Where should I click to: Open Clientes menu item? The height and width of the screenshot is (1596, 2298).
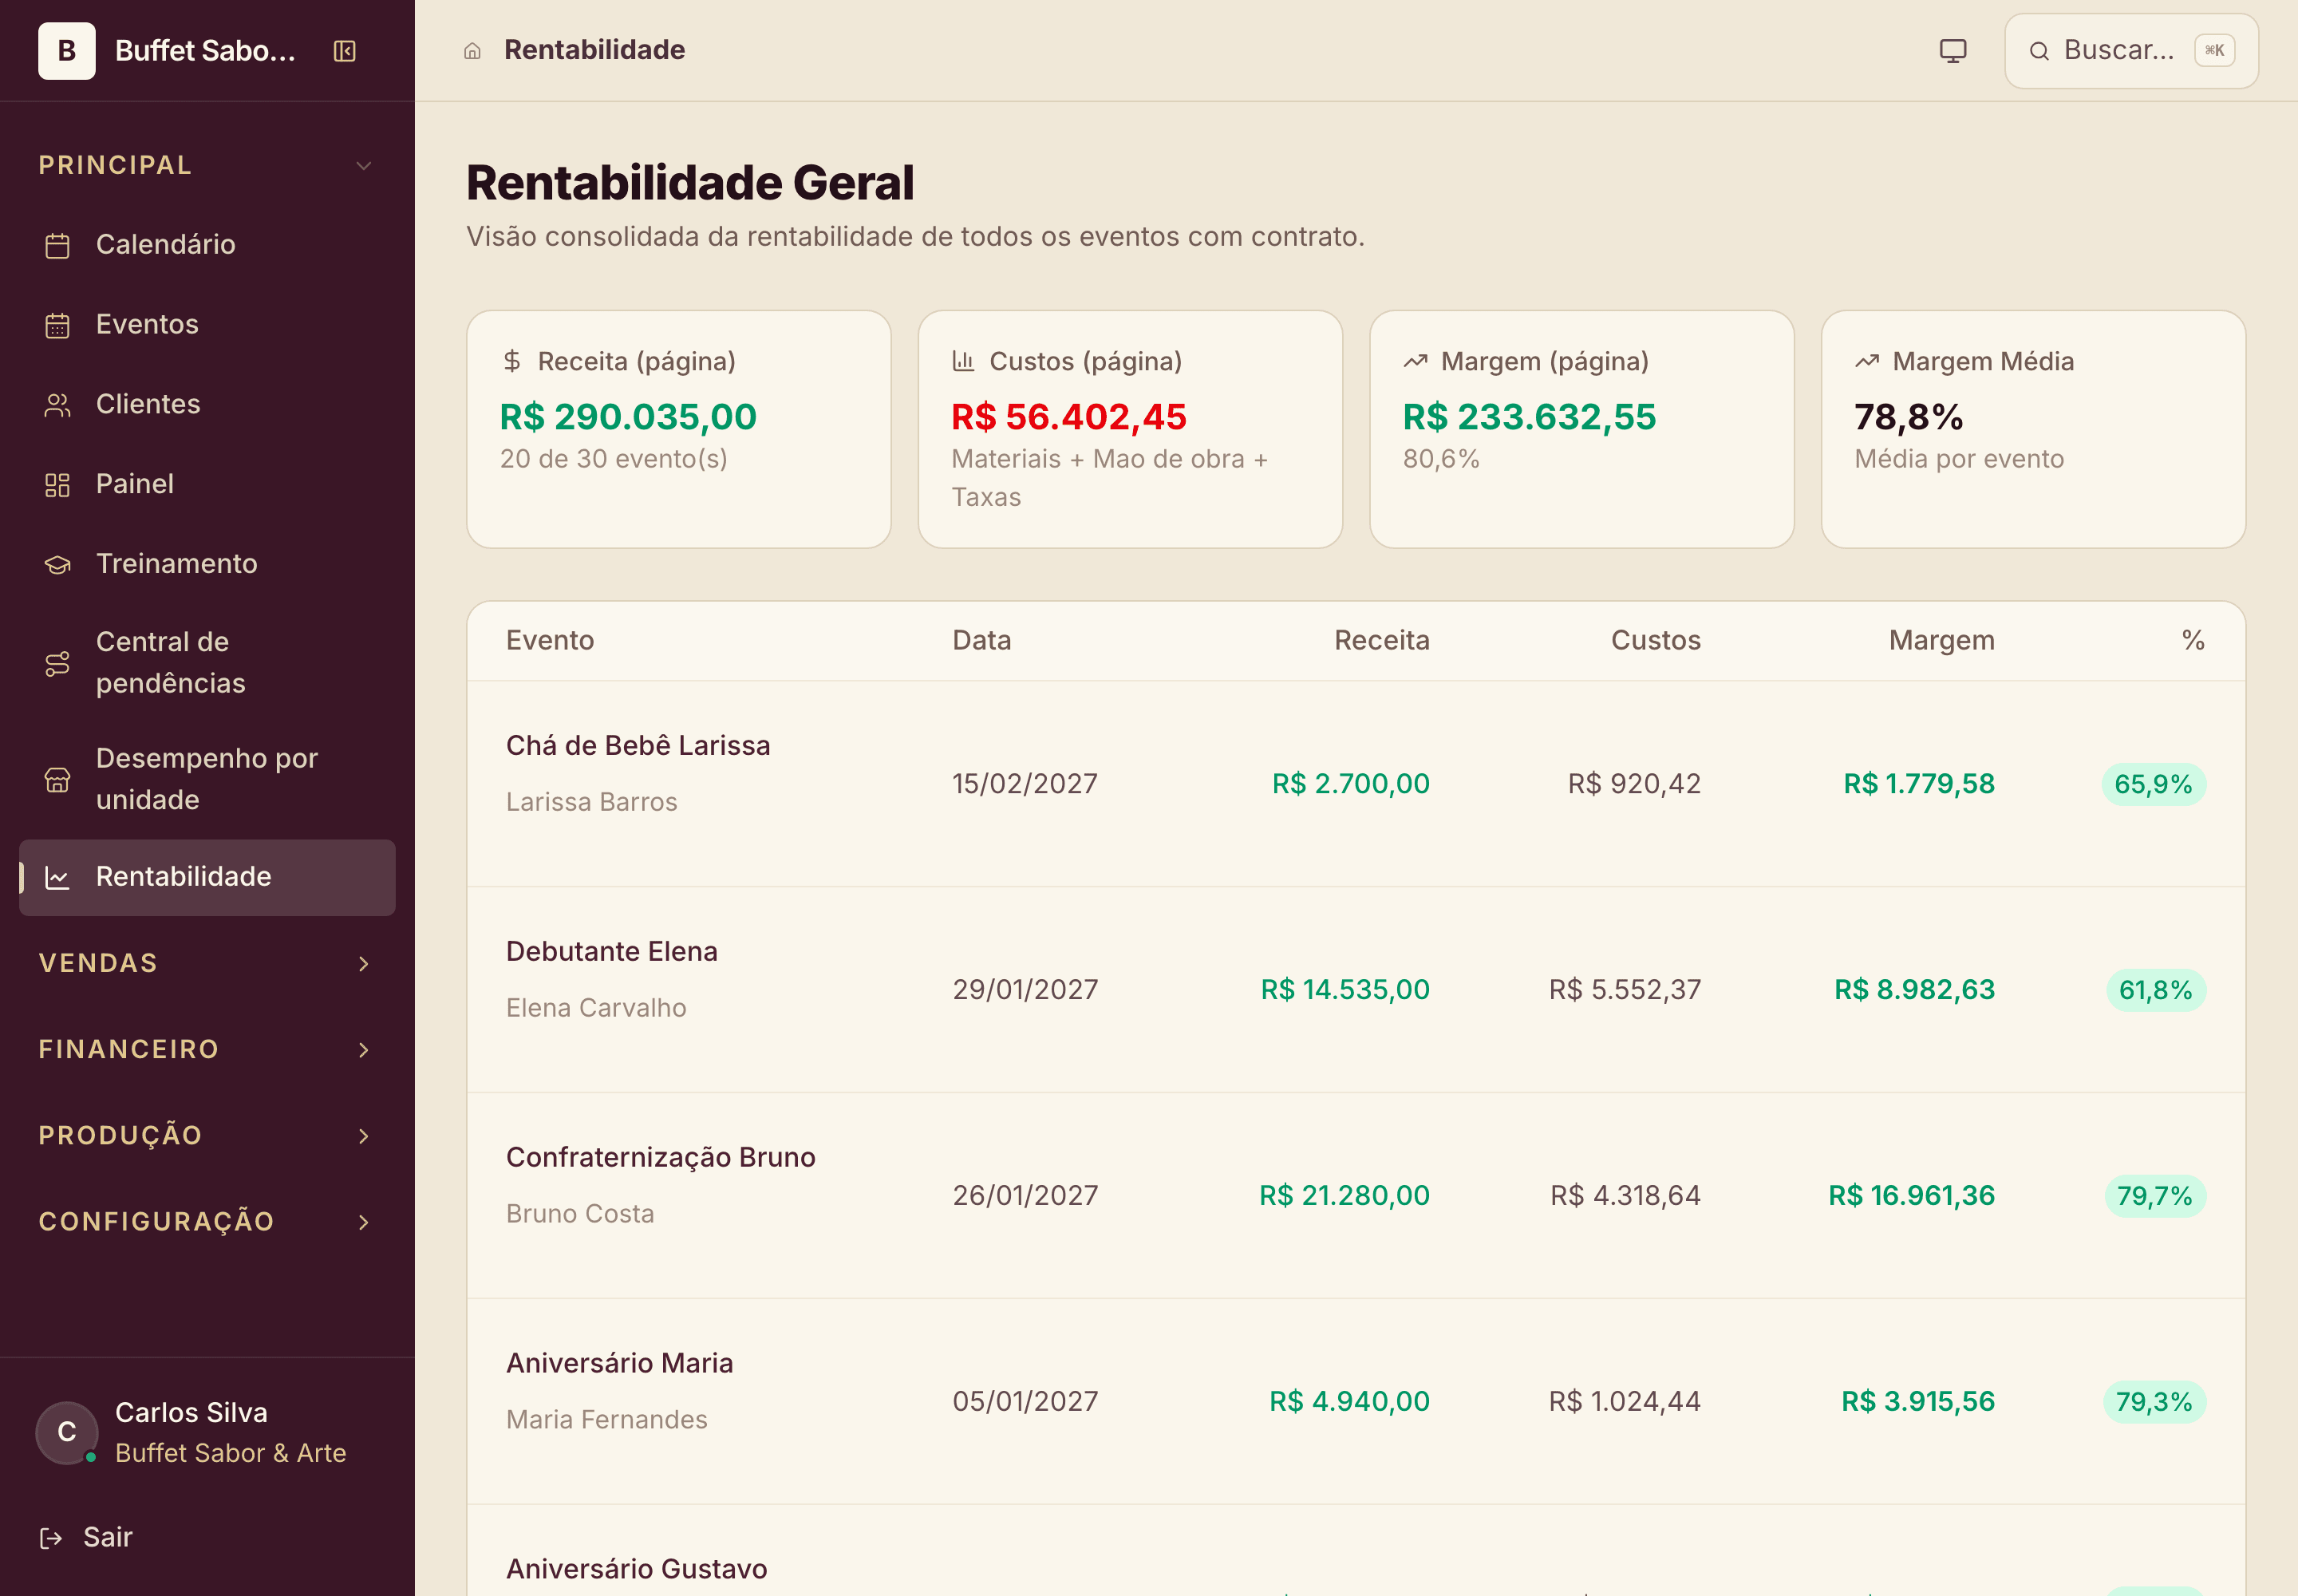tap(207, 405)
